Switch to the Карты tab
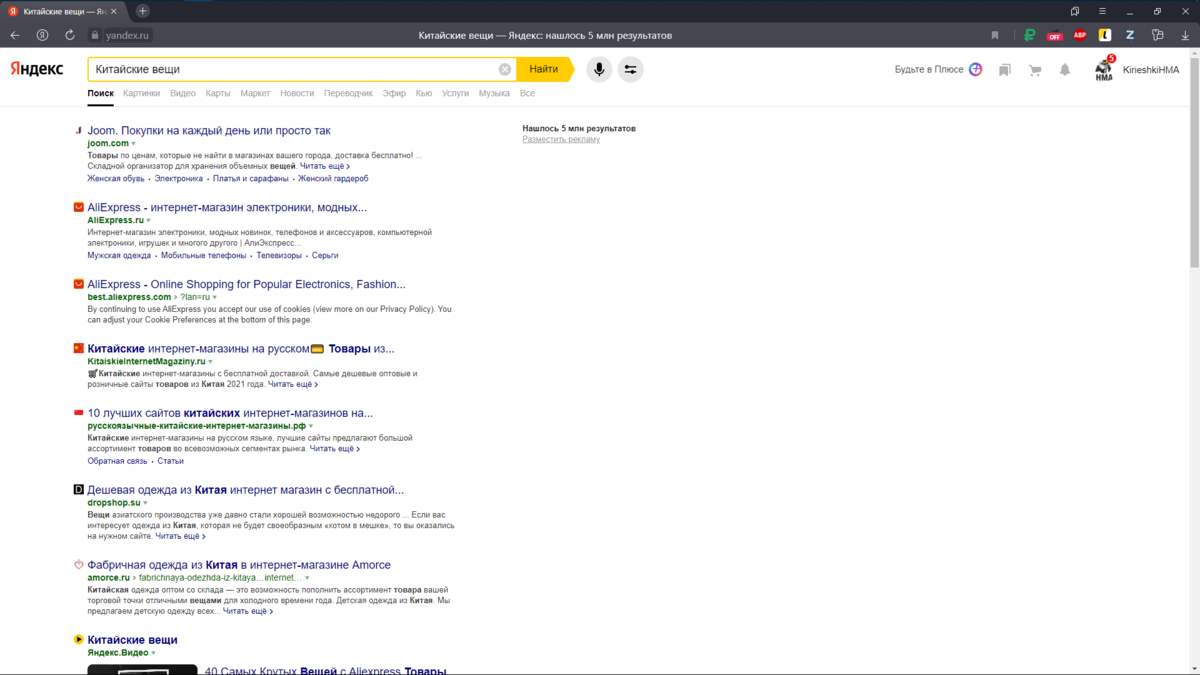The image size is (1200, 675). [x=218, y=93]
